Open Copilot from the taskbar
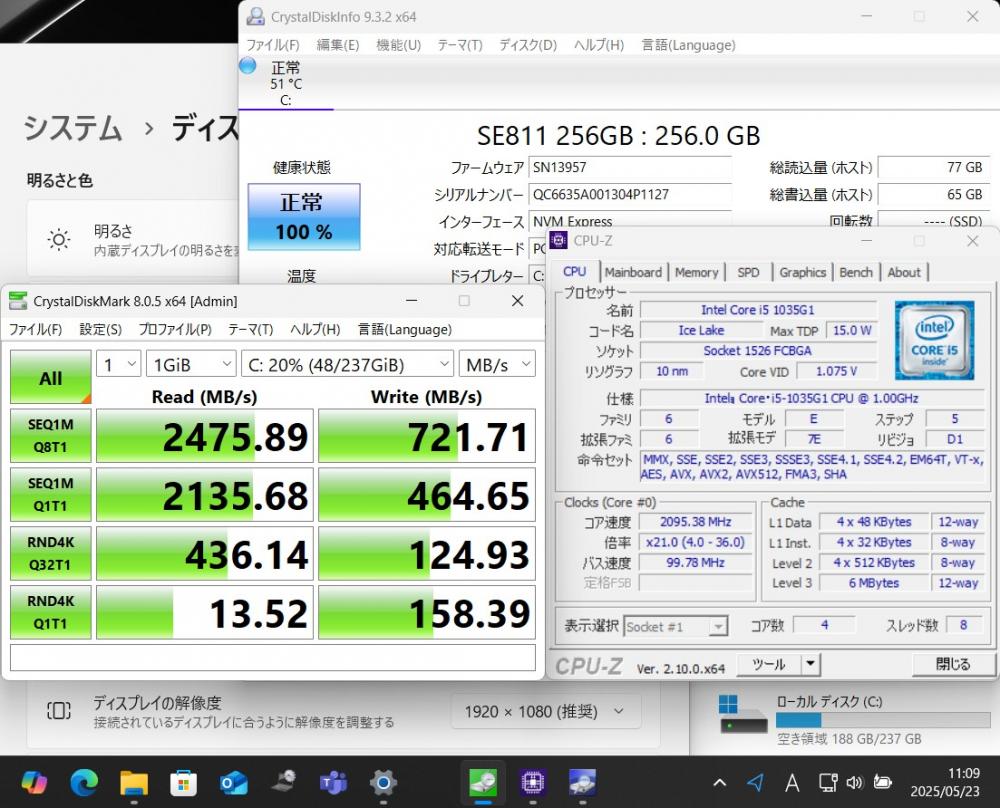Image resolution: width=1000 pixels, height=808 pixels. (33, 782)
